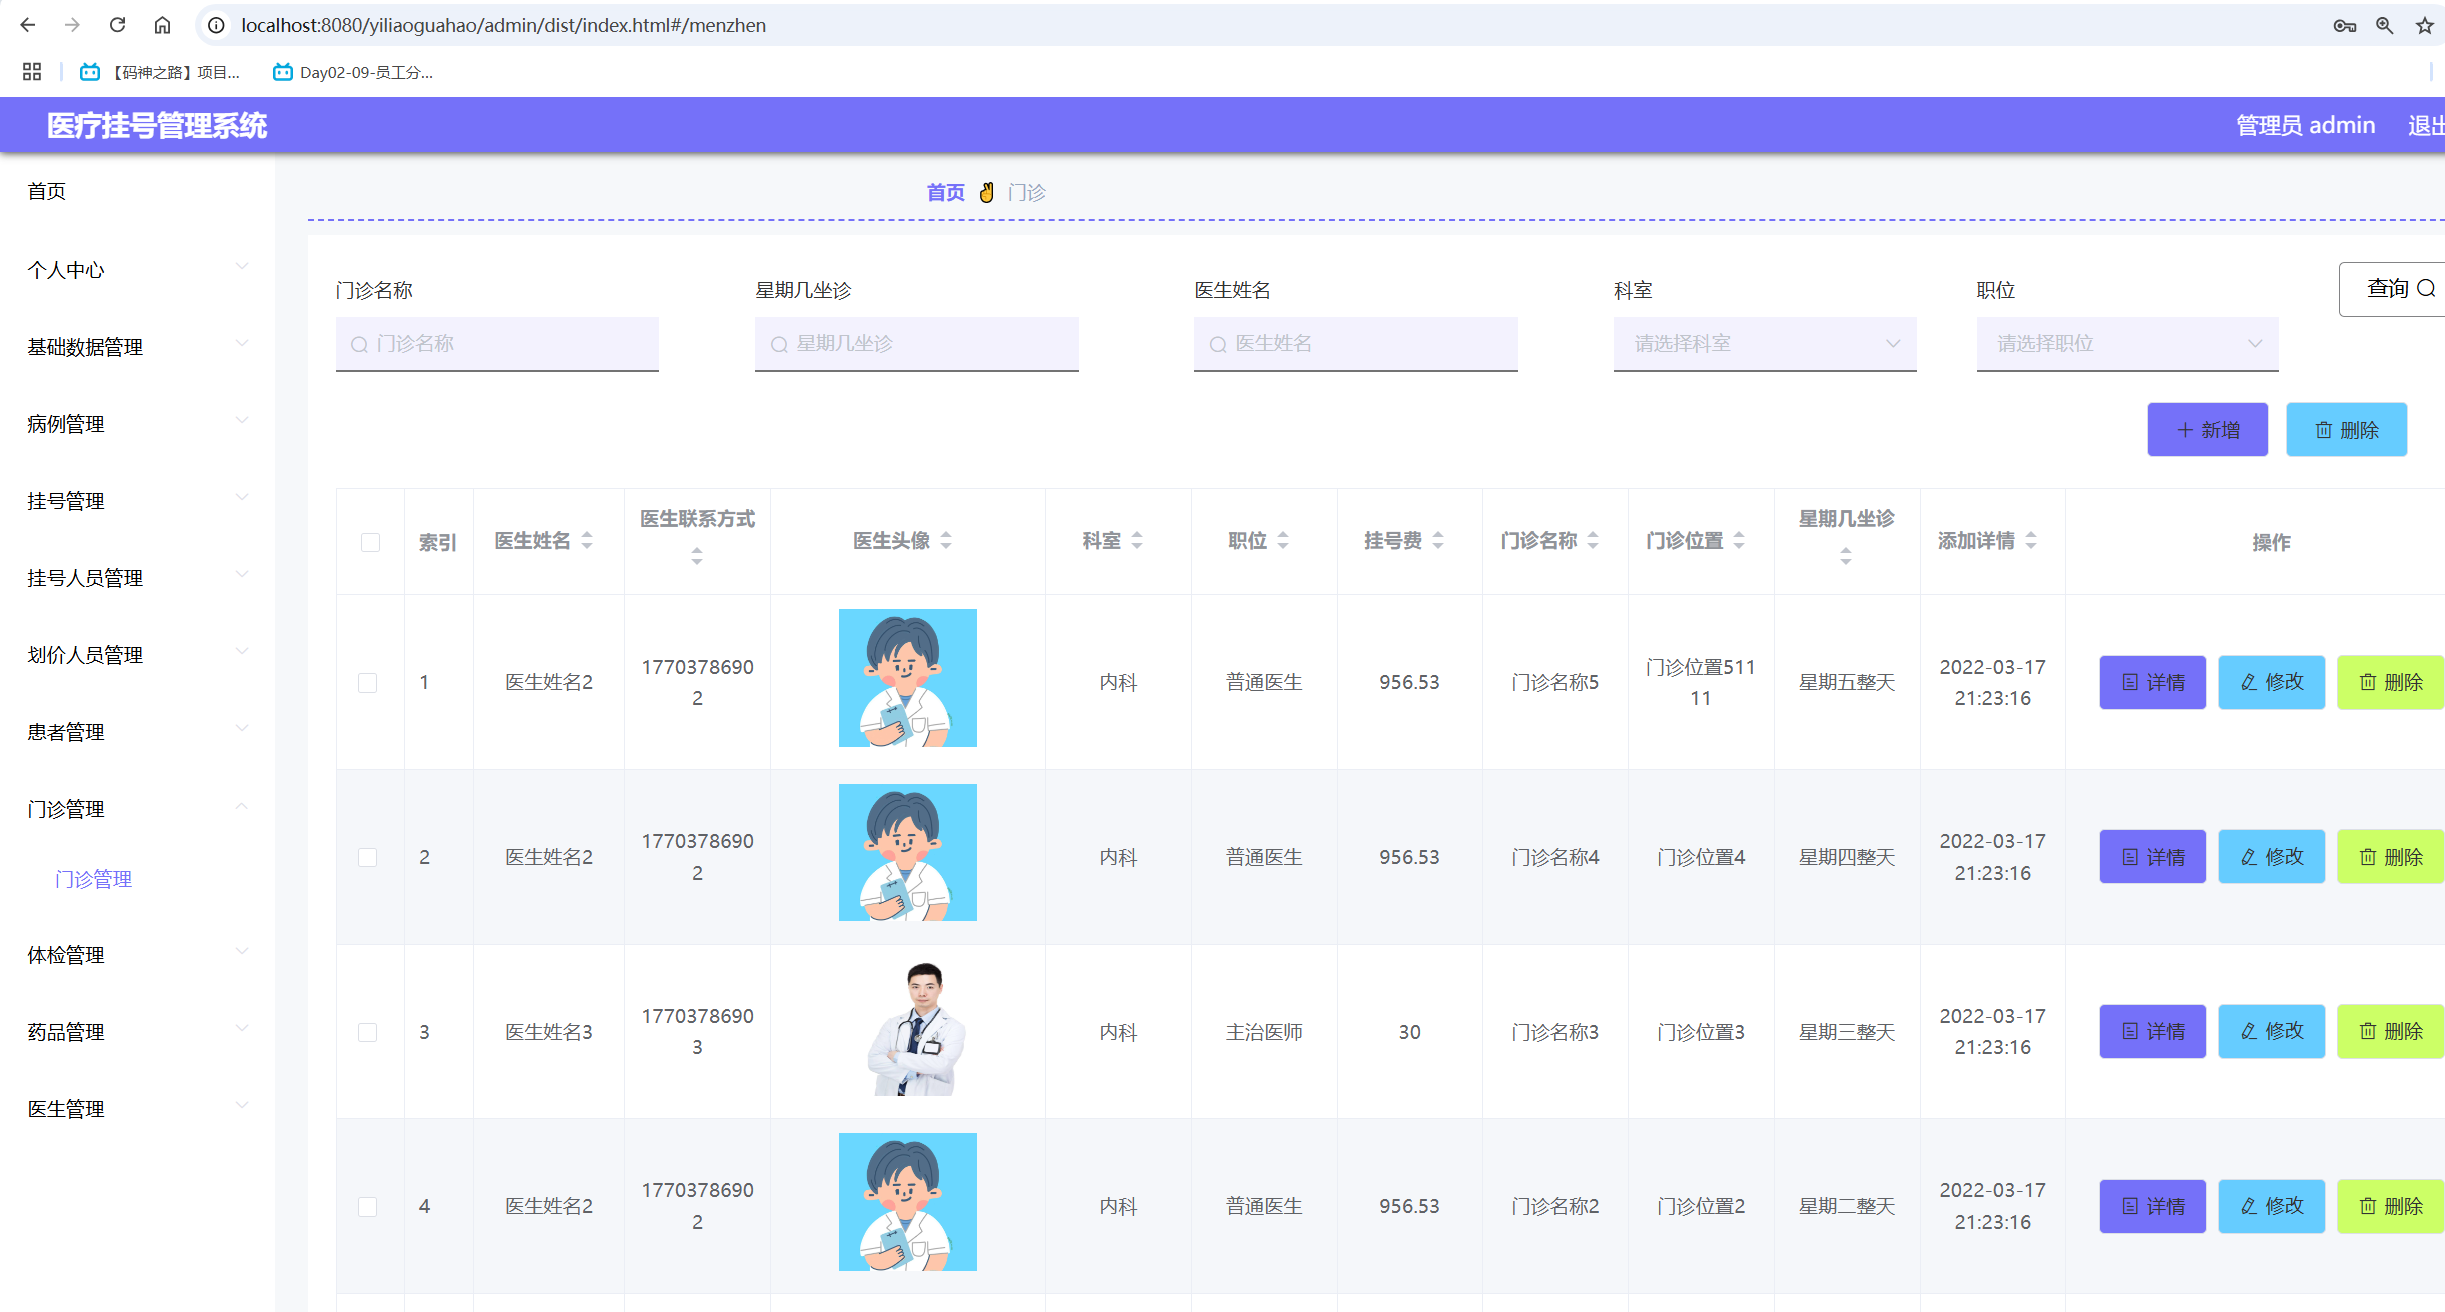Click the browser address bar URL
Image resolution: width=2445 pixels, height=1312 pixels.
pos(503,25)
